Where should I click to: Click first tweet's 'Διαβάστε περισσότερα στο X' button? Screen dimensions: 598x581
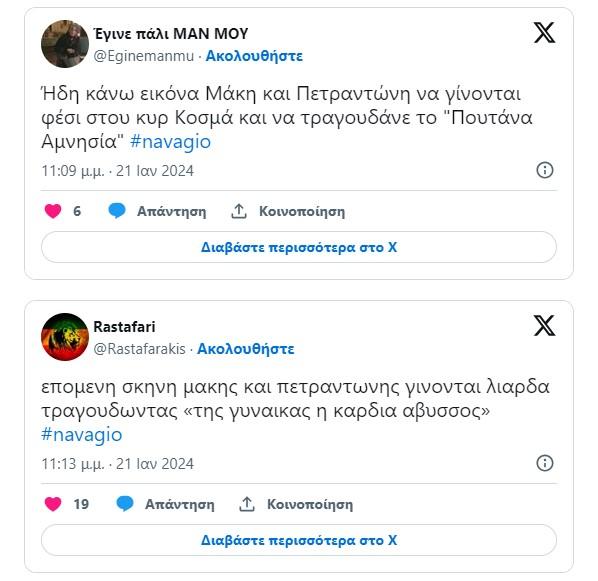coord(299,247)
